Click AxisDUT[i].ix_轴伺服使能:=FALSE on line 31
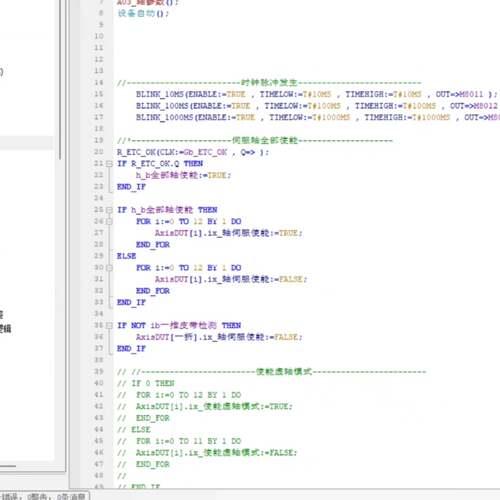Screen dimensions: 500x500 coord(231,279)
